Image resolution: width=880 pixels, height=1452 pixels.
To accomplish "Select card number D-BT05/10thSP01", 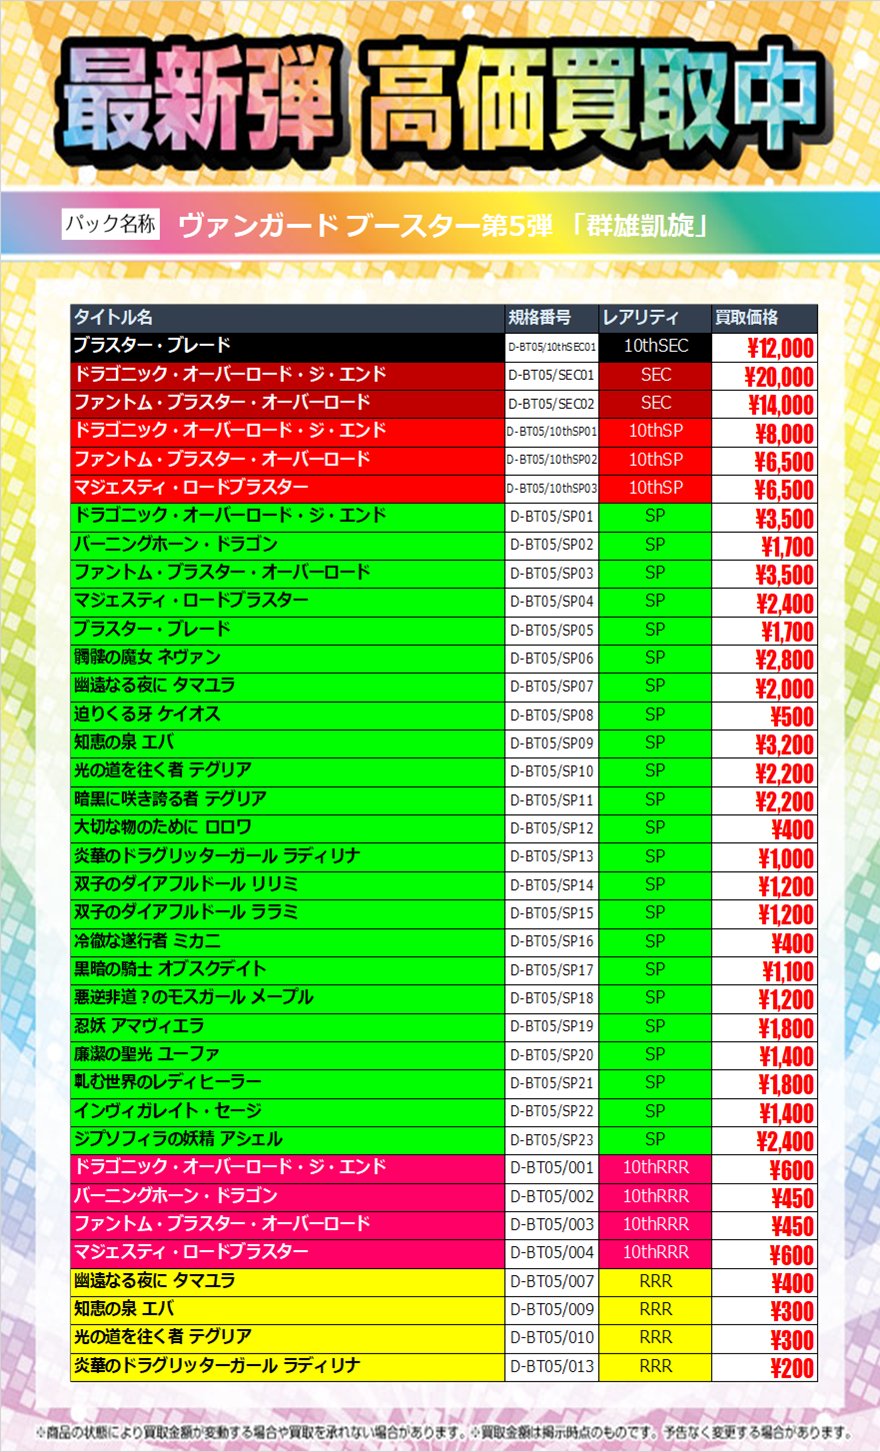I will tap(552, 432).
